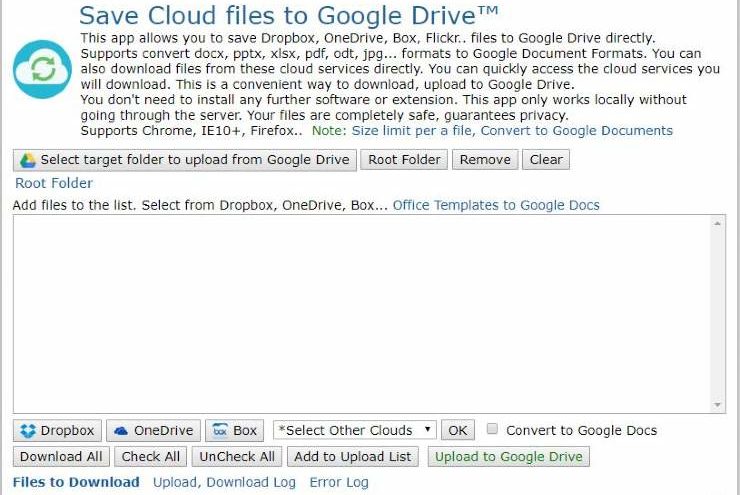Click the Save Cloud files to Google Drive title
The height and width of the screenshot is (495, 740).
288,16
